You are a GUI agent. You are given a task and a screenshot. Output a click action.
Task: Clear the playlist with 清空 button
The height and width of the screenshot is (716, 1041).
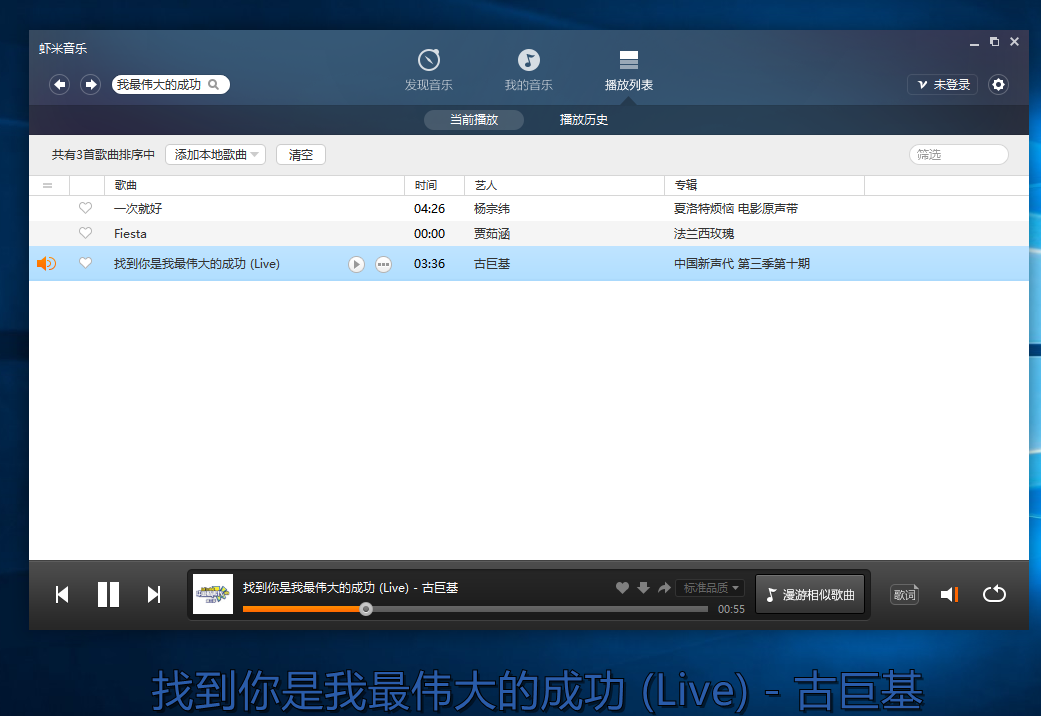coord(301,154)
